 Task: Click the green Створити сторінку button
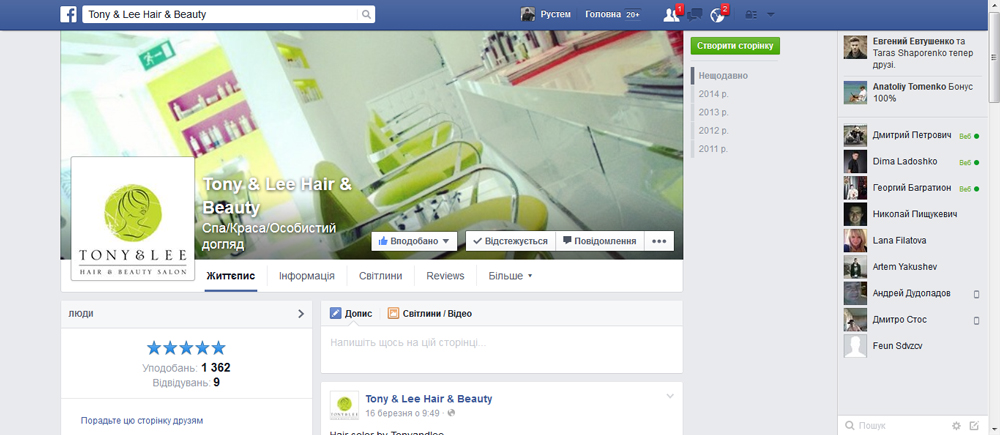coord(735,46)
